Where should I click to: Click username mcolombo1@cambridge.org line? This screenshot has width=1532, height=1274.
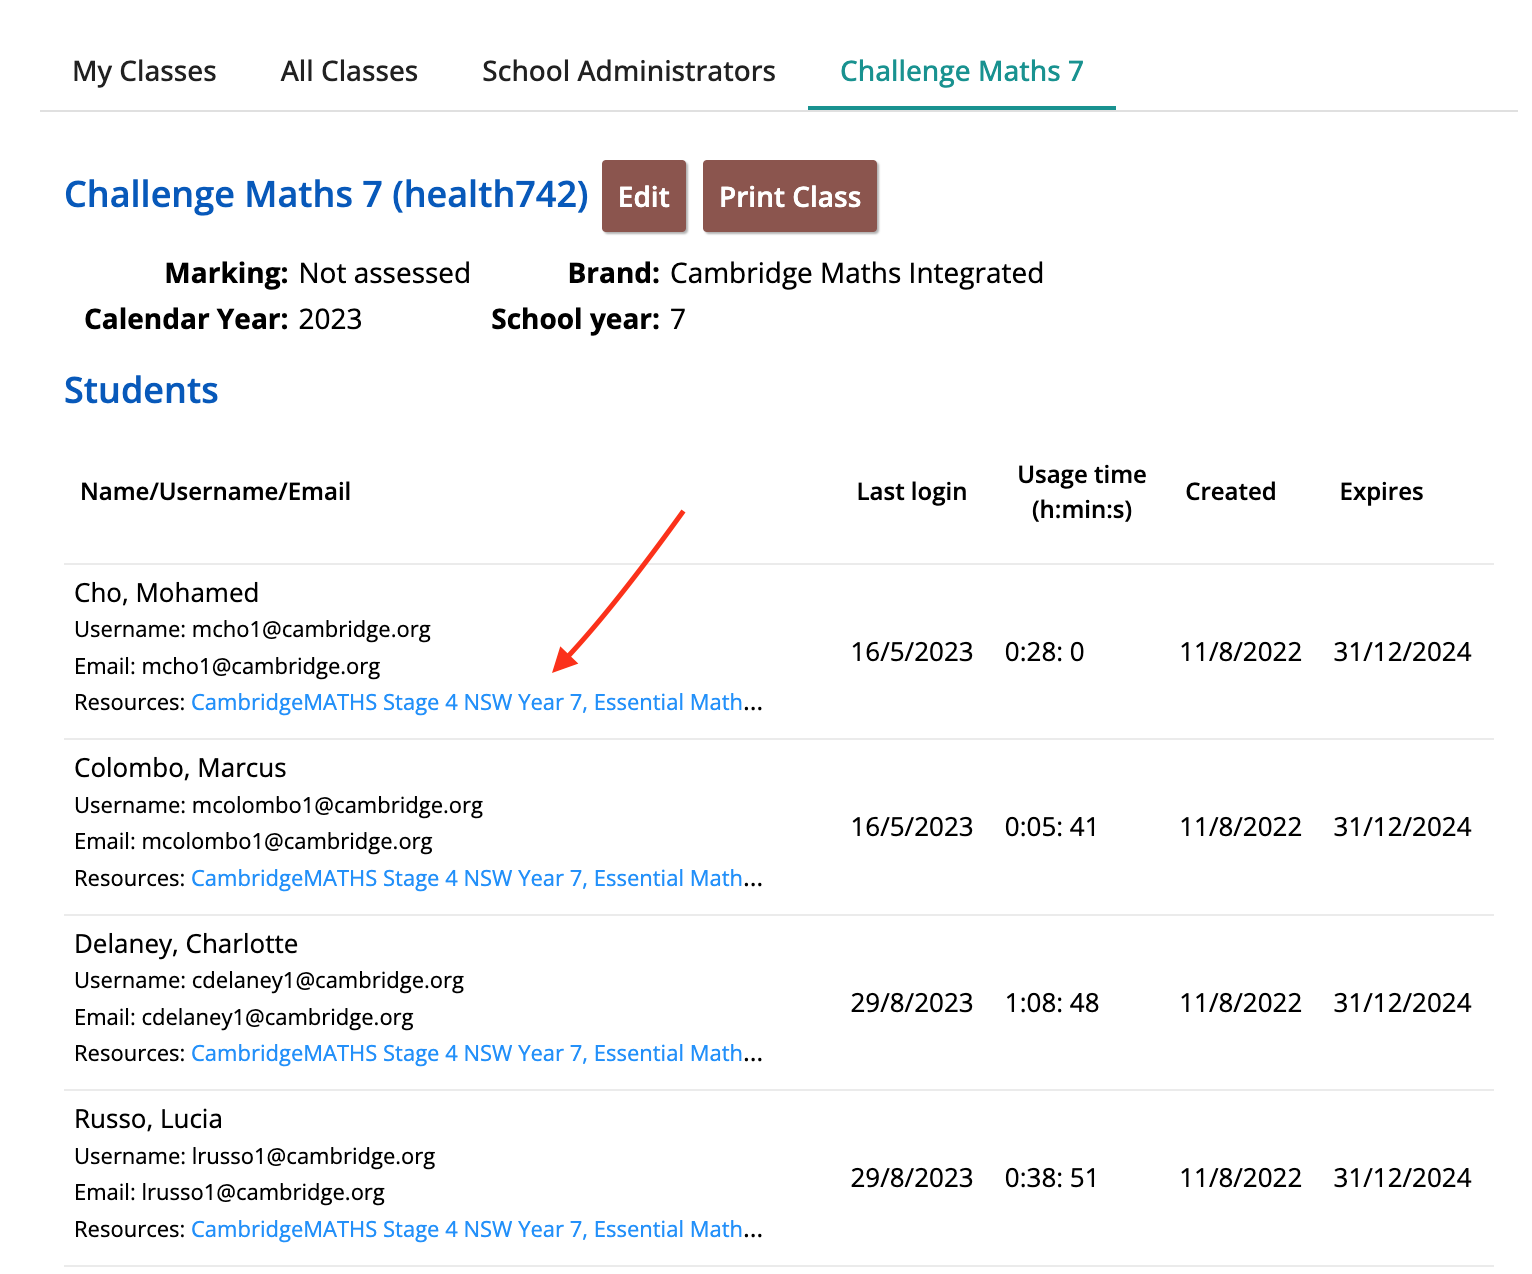click(278, 805)
